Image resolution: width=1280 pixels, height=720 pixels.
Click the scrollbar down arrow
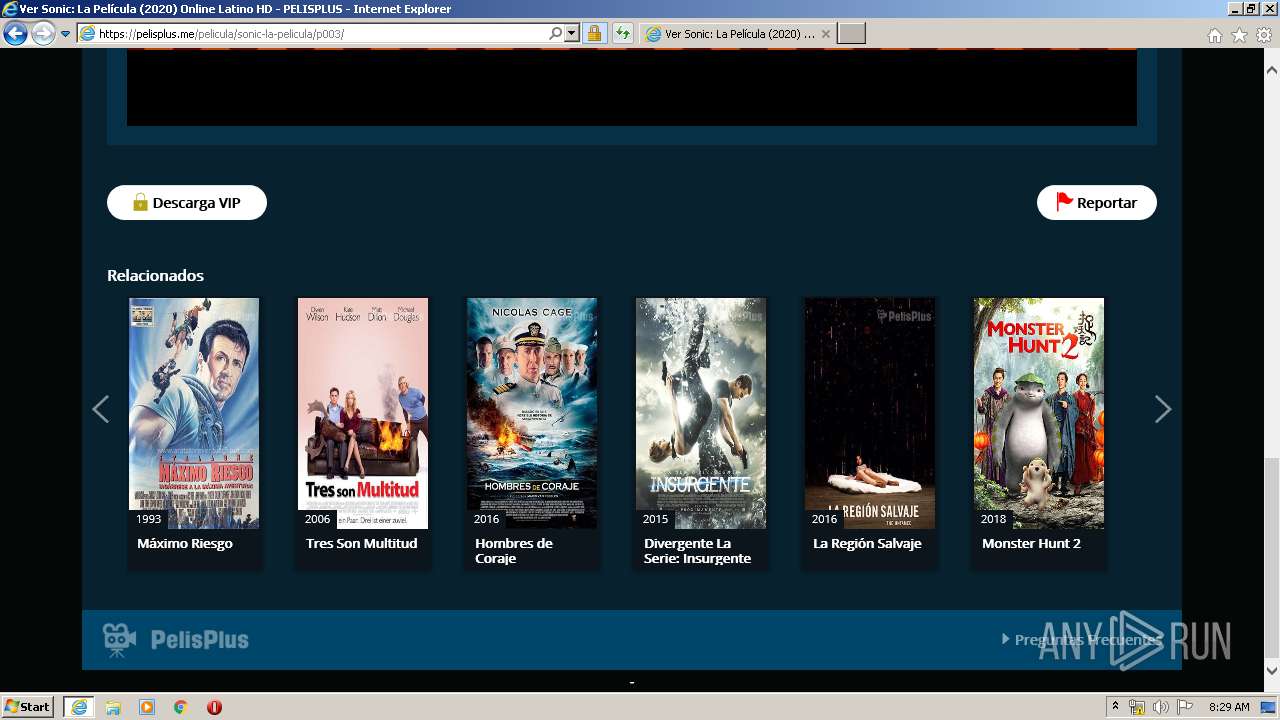(1272, 671)
